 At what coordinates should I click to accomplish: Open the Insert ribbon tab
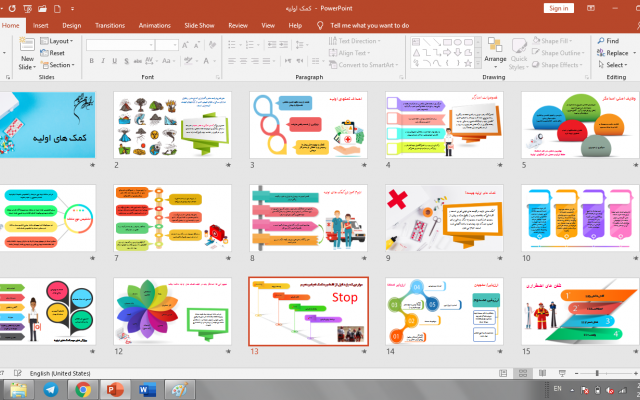pos(40,25)
